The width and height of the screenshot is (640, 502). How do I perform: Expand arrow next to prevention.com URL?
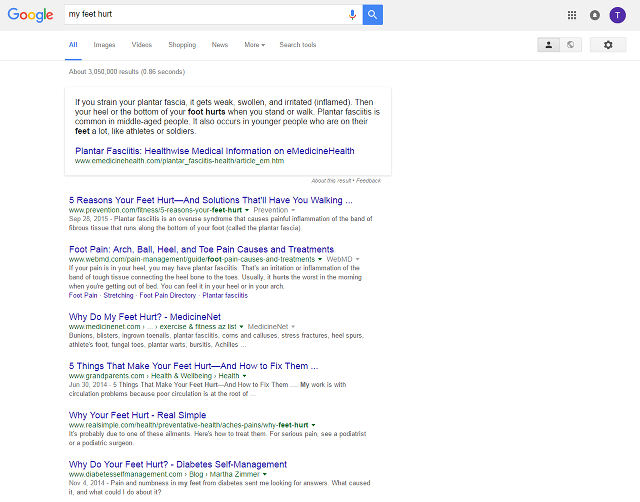247,210
